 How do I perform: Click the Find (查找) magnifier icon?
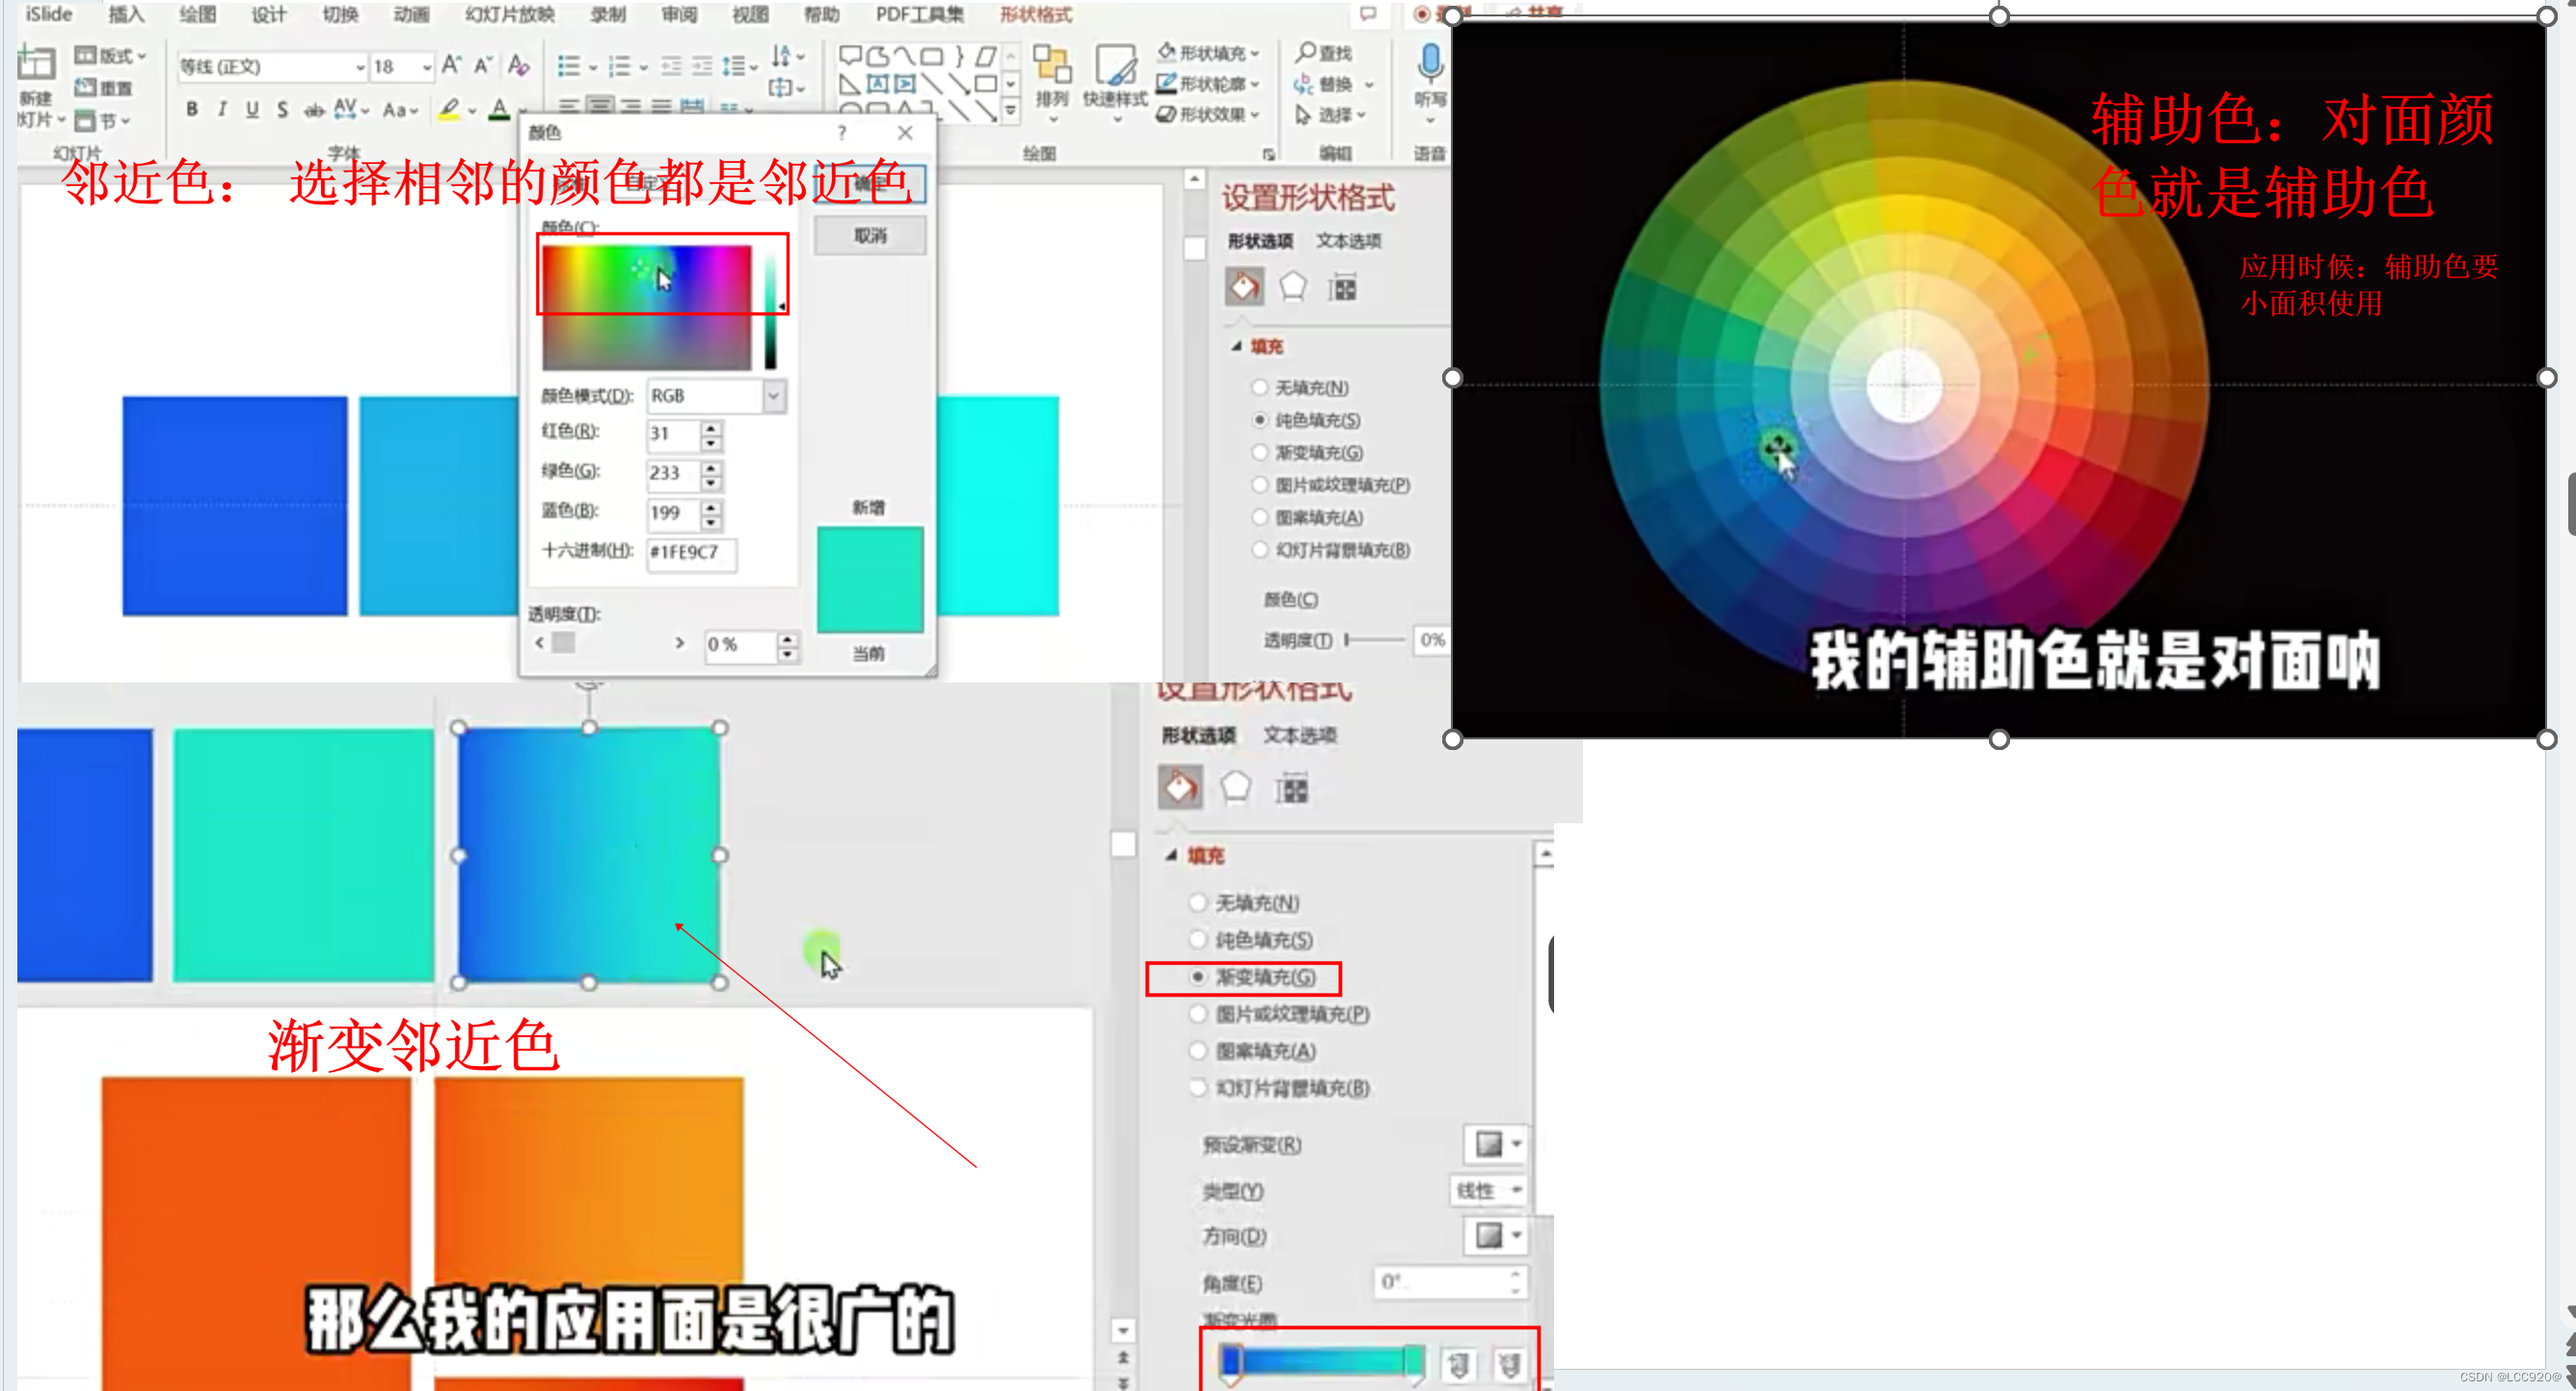pos(1305,51)
